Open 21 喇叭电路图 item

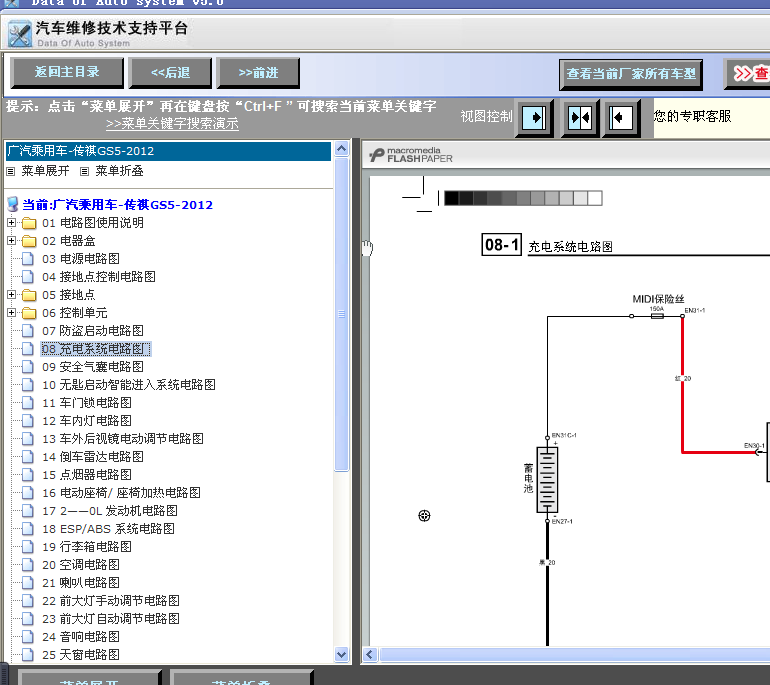point(81,583)
